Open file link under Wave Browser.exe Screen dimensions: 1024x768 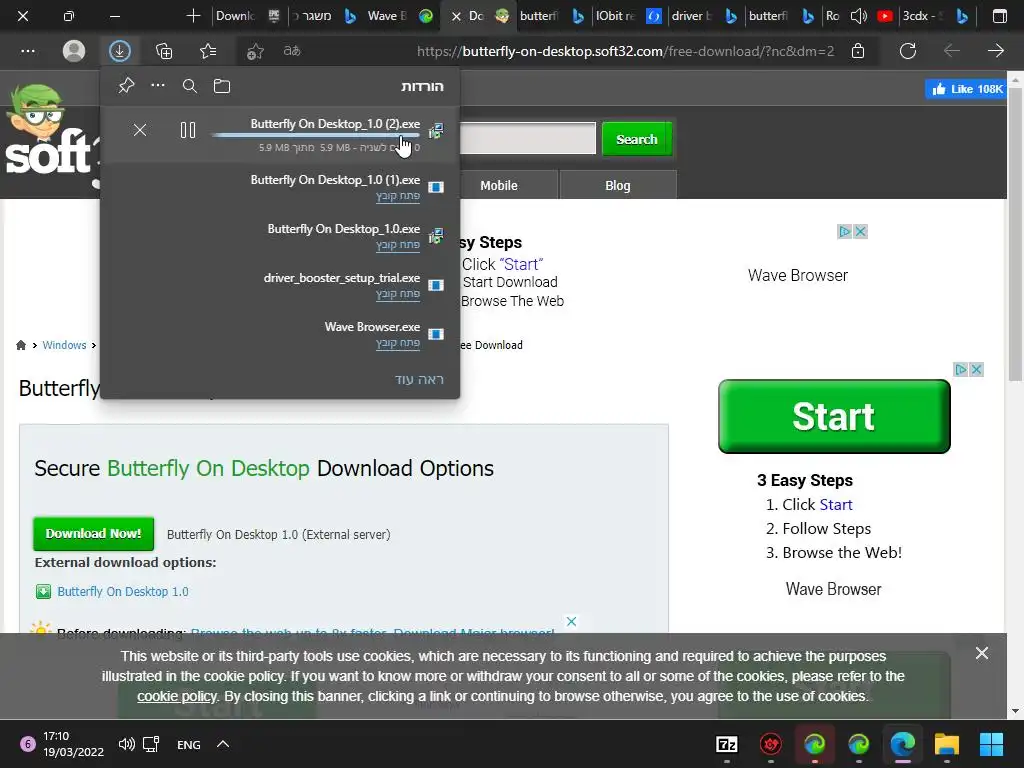pos(398,343)
